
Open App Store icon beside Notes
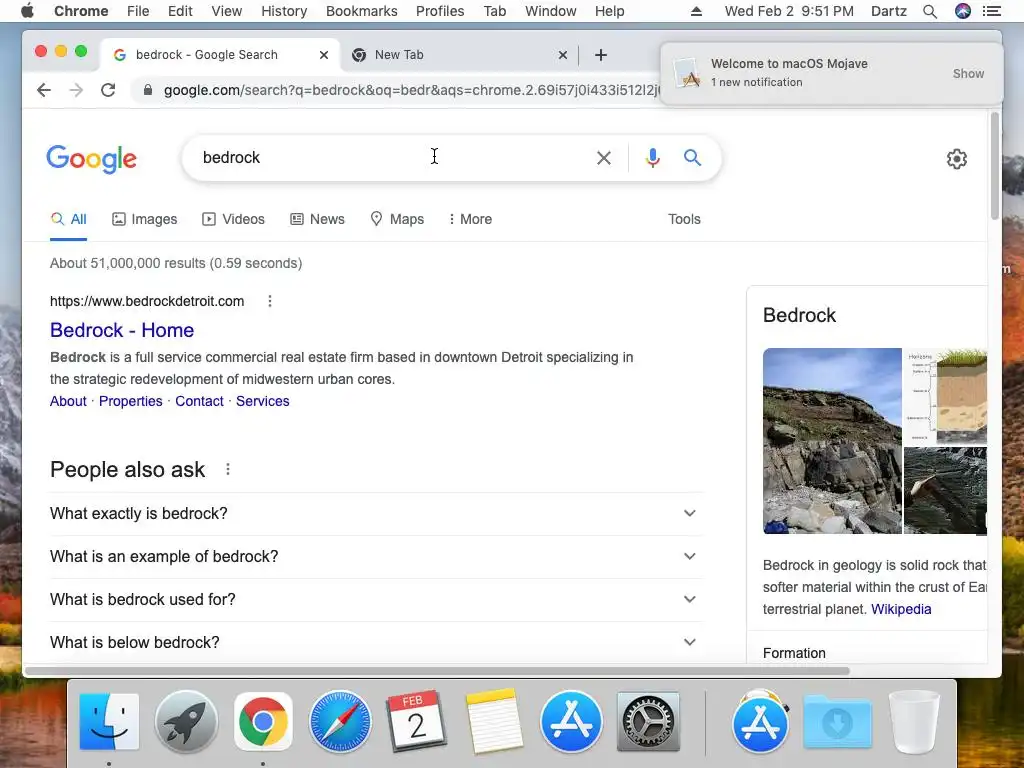pos(571,722)
